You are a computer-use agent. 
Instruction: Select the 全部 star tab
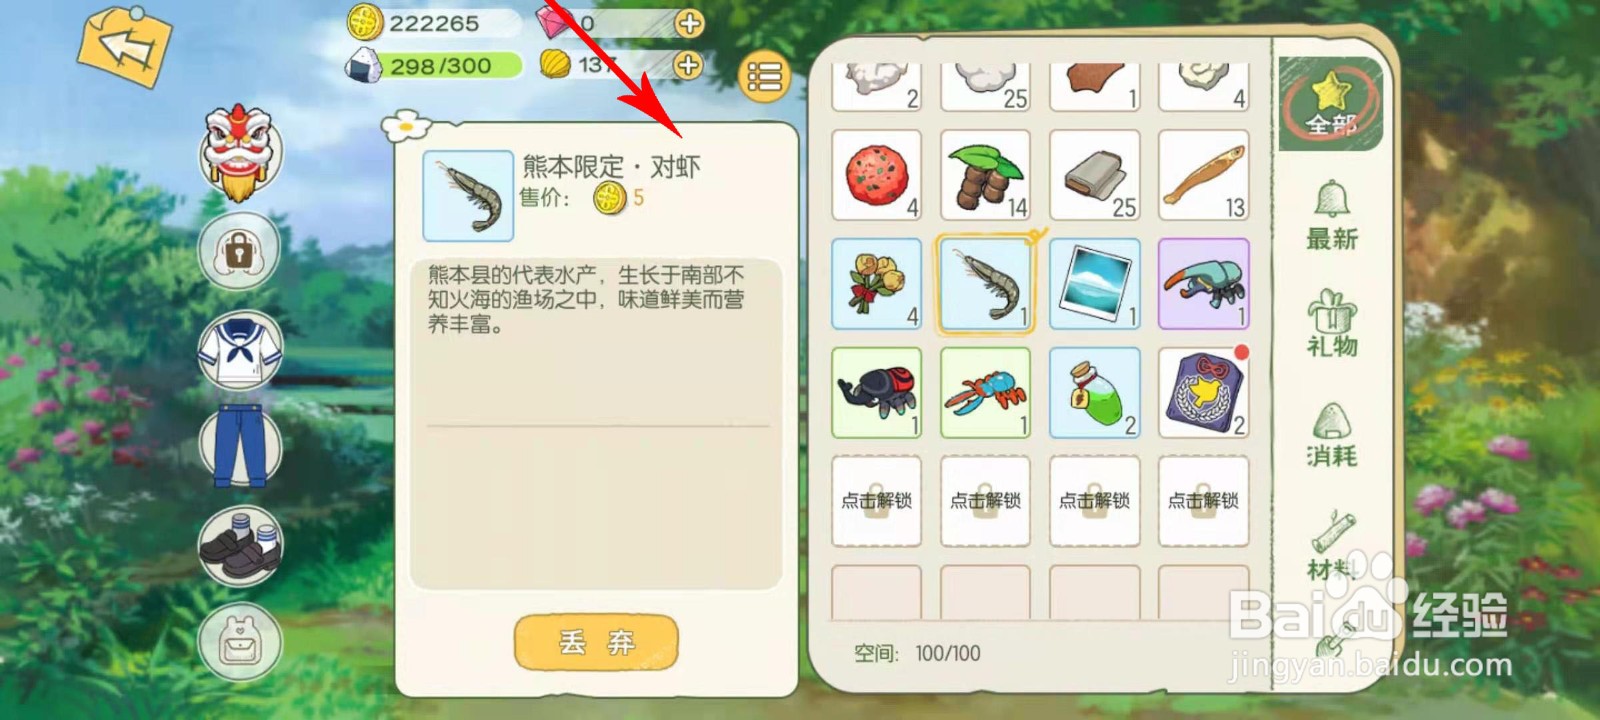[x=1332, y=105]
